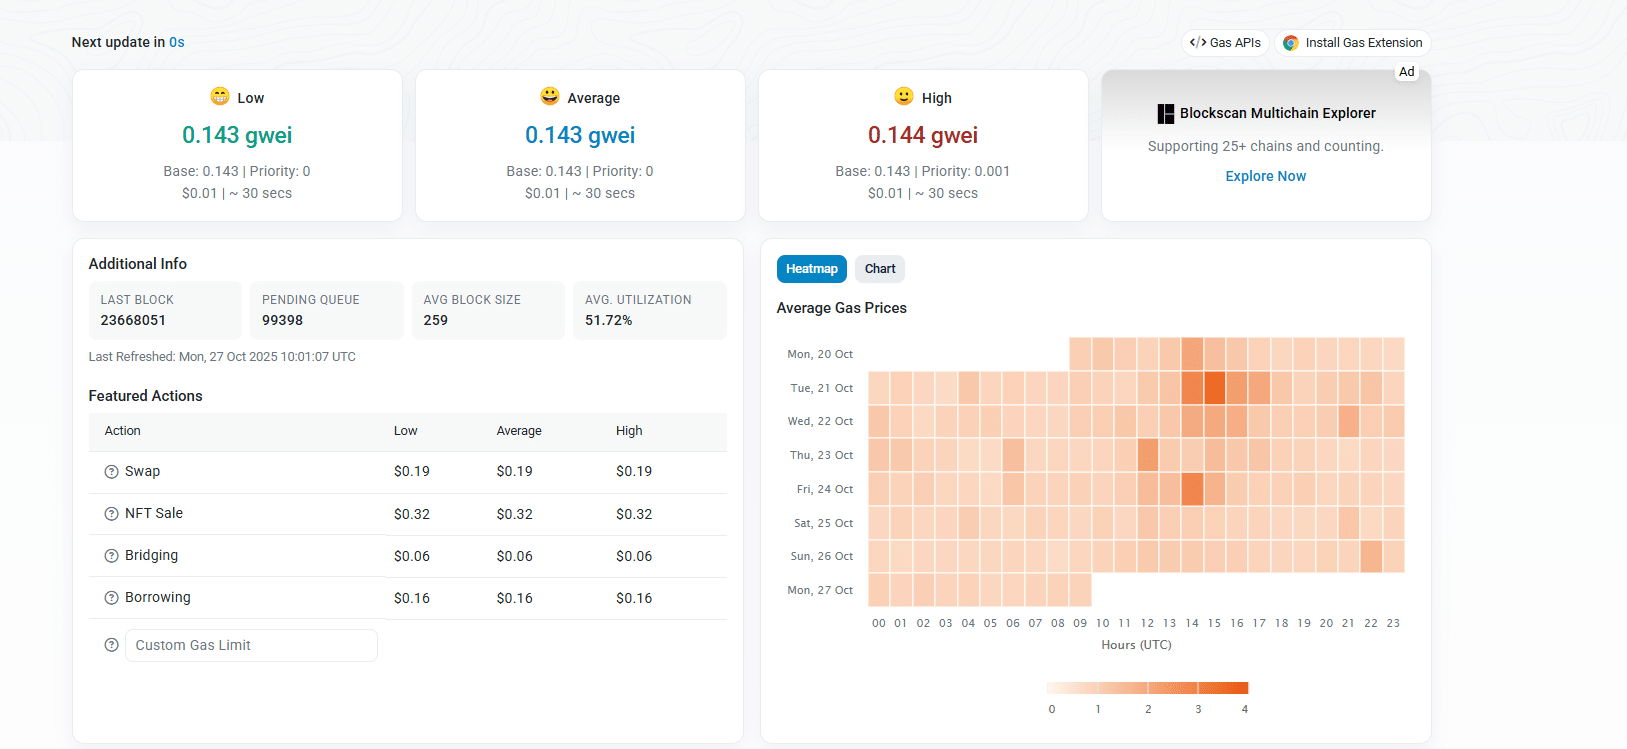1627x749 pixels.
Task: Click the Average gas price emoji icon
Action: point(550,96)
